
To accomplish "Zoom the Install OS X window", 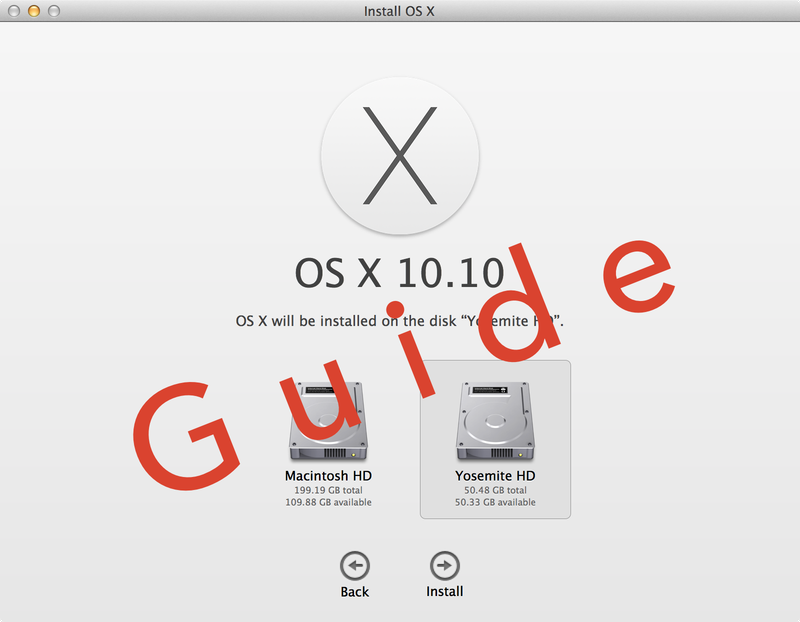I will (54, 11).
